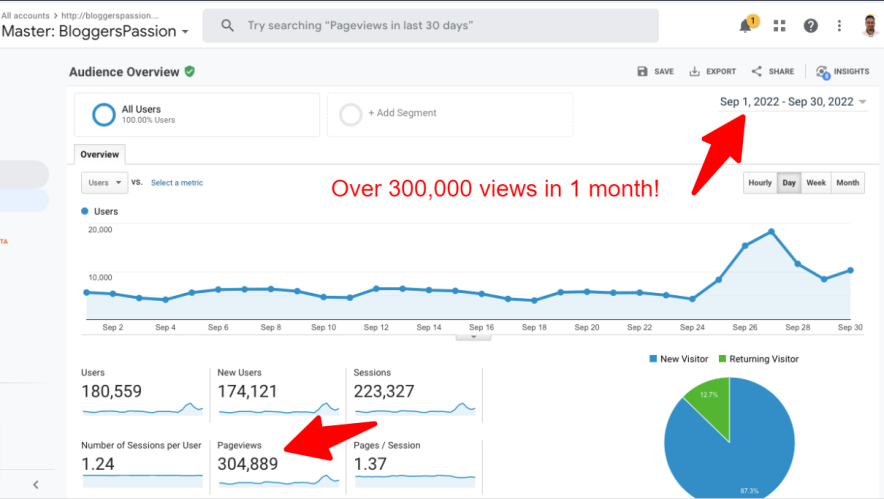The image size is (884, 499).
Task: Switch chart to Hourly view
Action: tap(760, 183)
